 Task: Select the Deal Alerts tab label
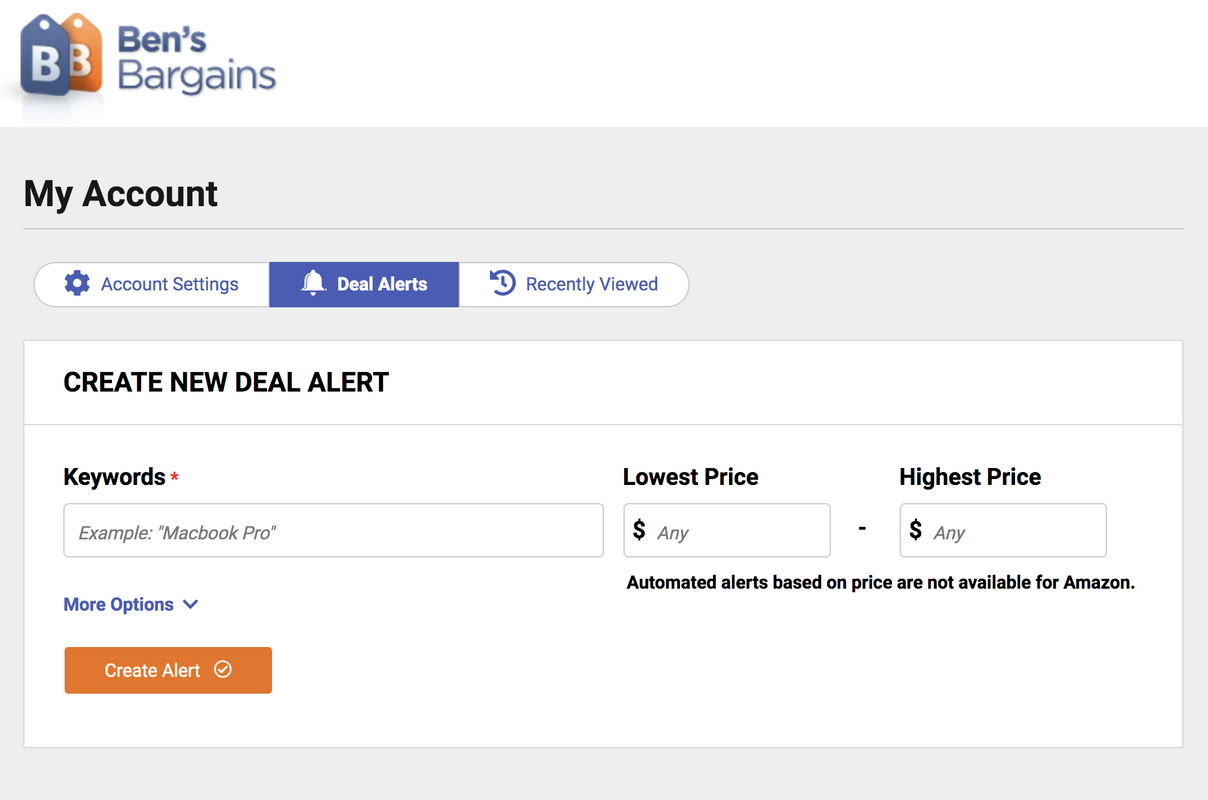click(382, 284)
